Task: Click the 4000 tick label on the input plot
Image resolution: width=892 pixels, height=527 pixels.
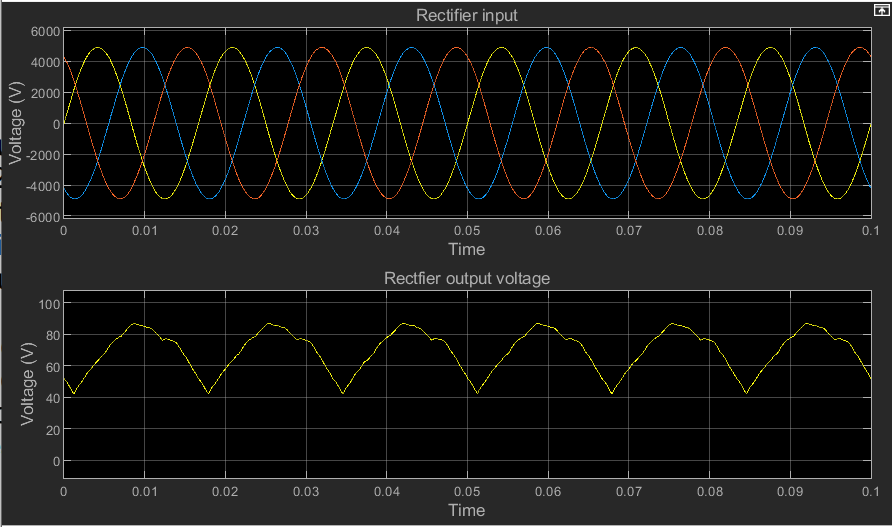Action: tap(46, 63)
